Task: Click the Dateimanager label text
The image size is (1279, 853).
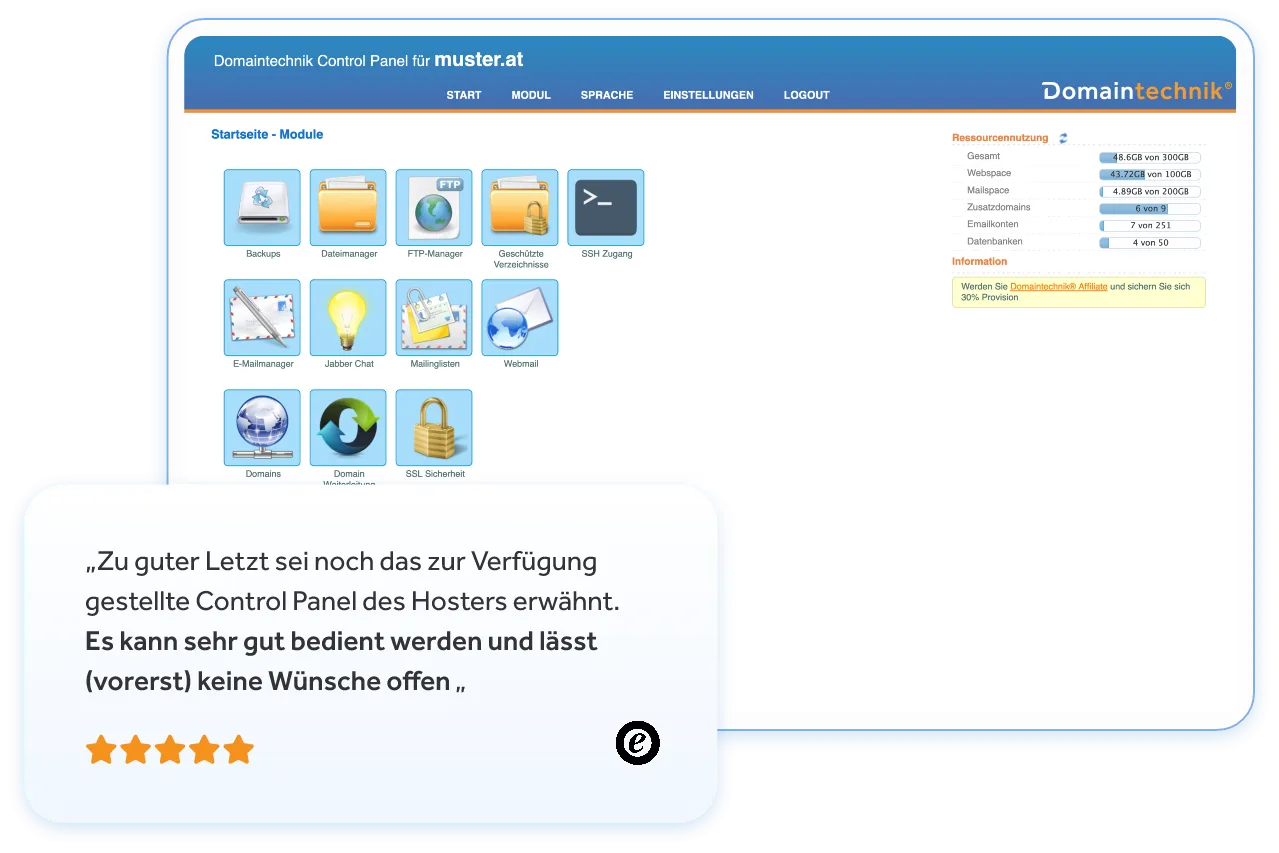Action: pyautogui.click(x=349, y=254)
